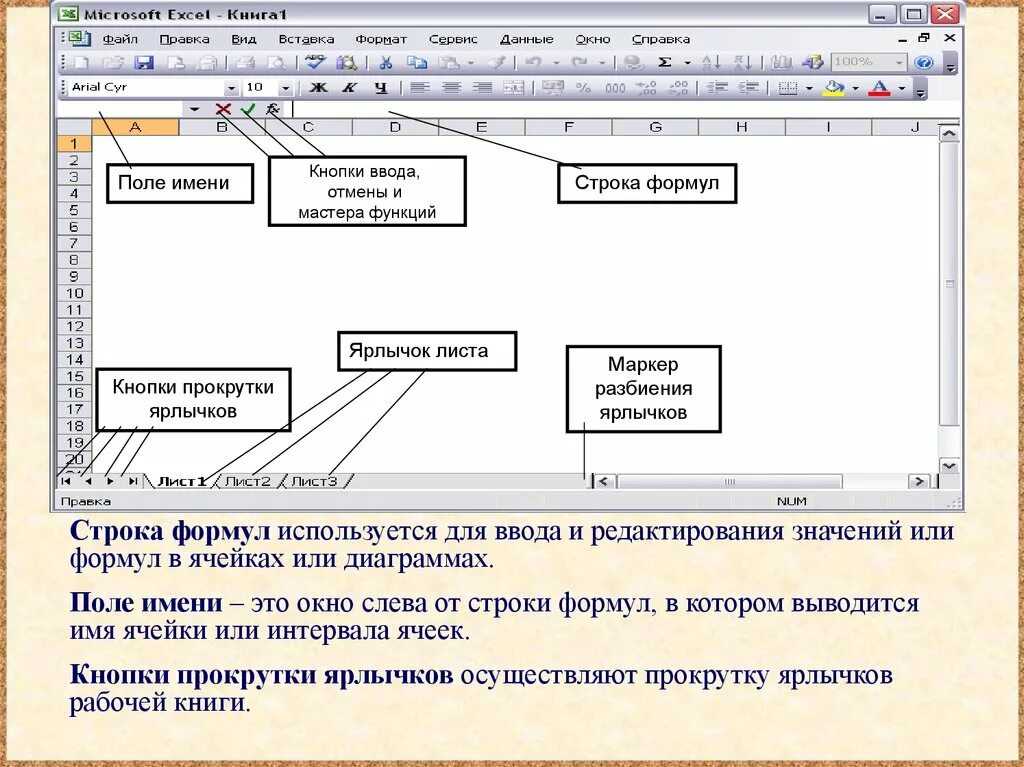Apply the yellow Fill Color bucket
The image size is (1024, 767).
point(835,88)
